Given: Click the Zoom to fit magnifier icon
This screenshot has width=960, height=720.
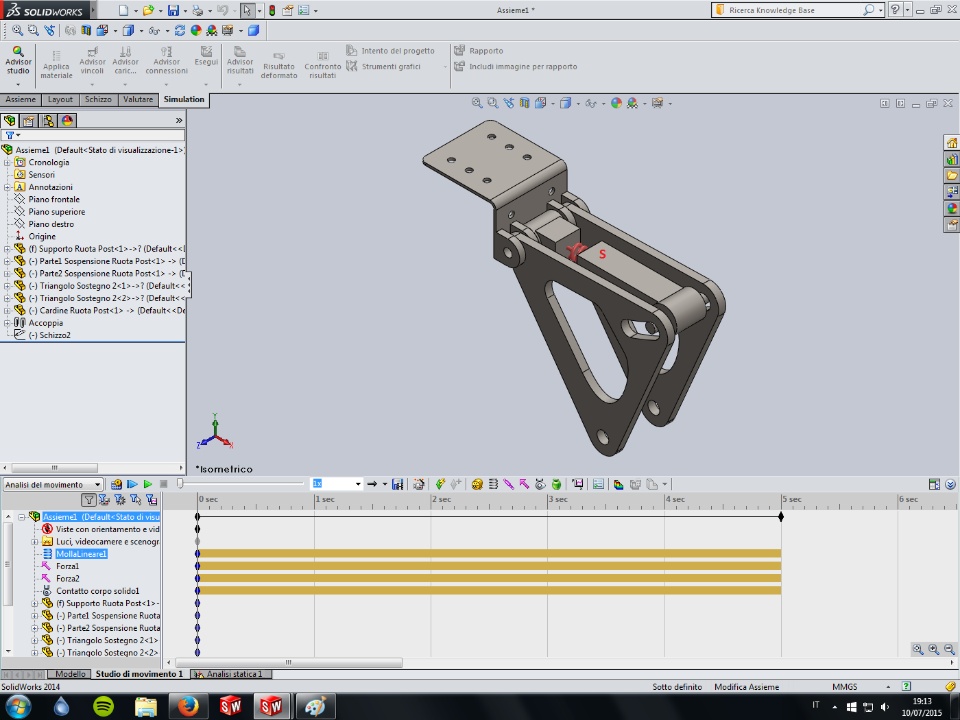Looking at the screenshot, I should [477, 103].
